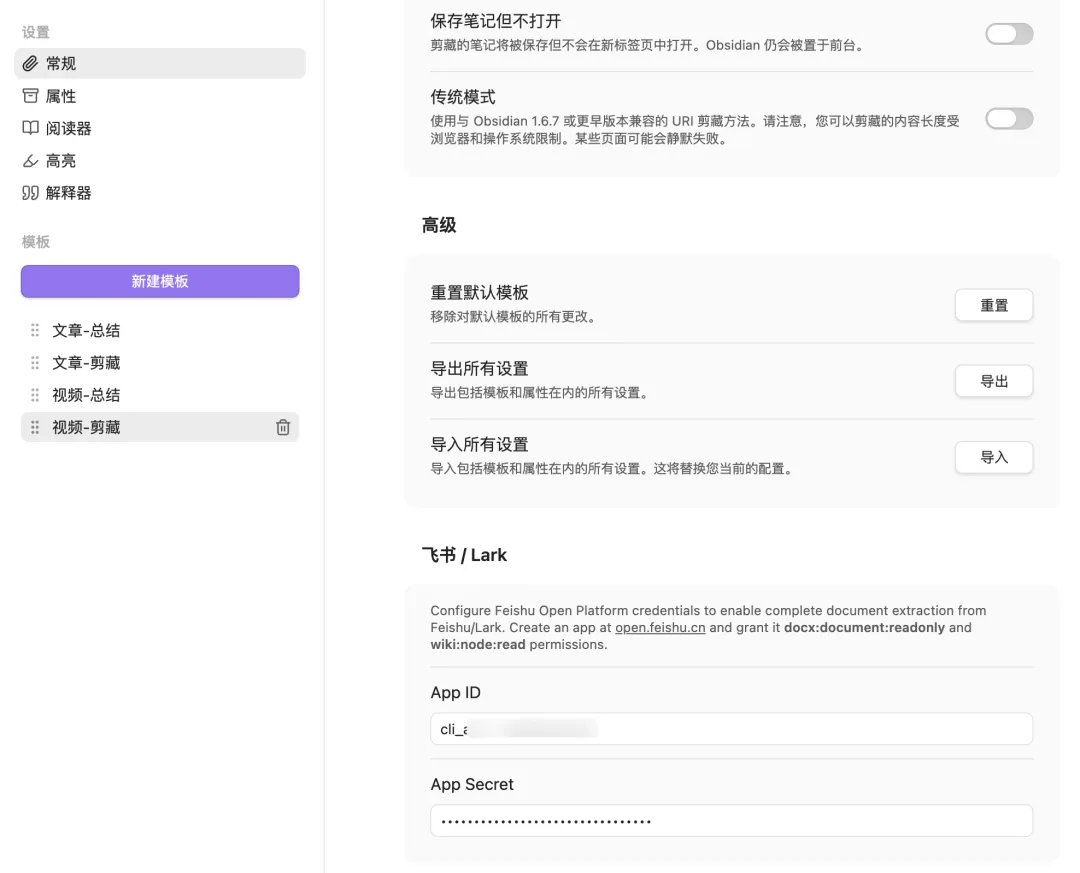Screen dimensions: 1080x873
Task: Click drag handle of 文章-总结 template
Action: click(35, 331)
